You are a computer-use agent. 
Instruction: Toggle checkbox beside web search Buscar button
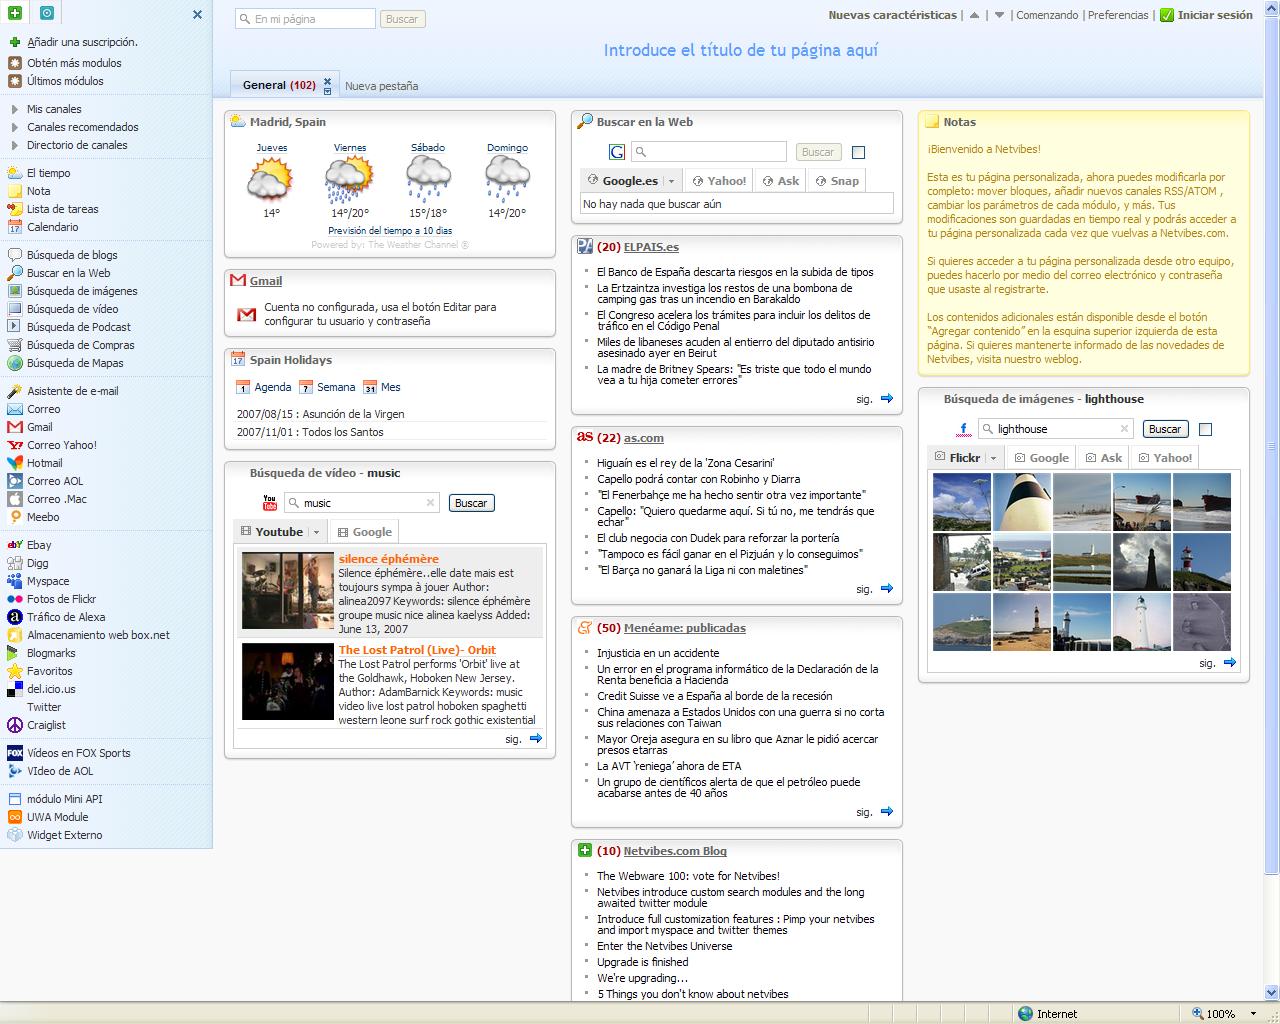tap(858, 152)
